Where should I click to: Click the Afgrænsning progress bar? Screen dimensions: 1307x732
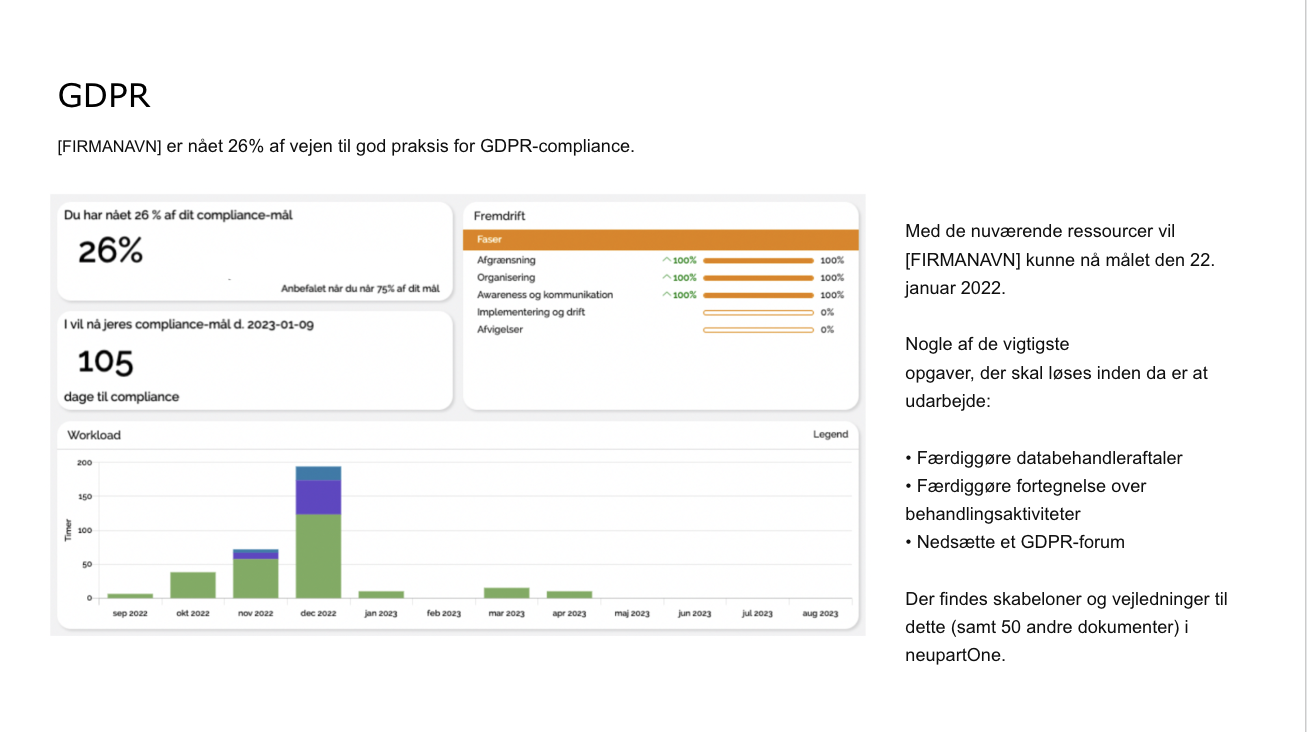pyautogui.click(x=758, y=260)
